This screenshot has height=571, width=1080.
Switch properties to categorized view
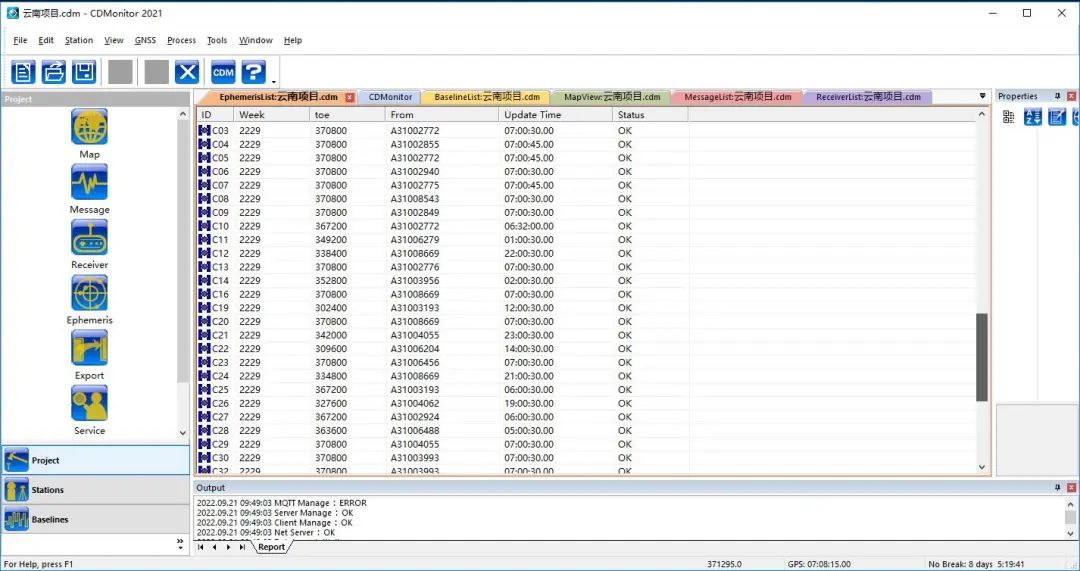click(1008, 117)
